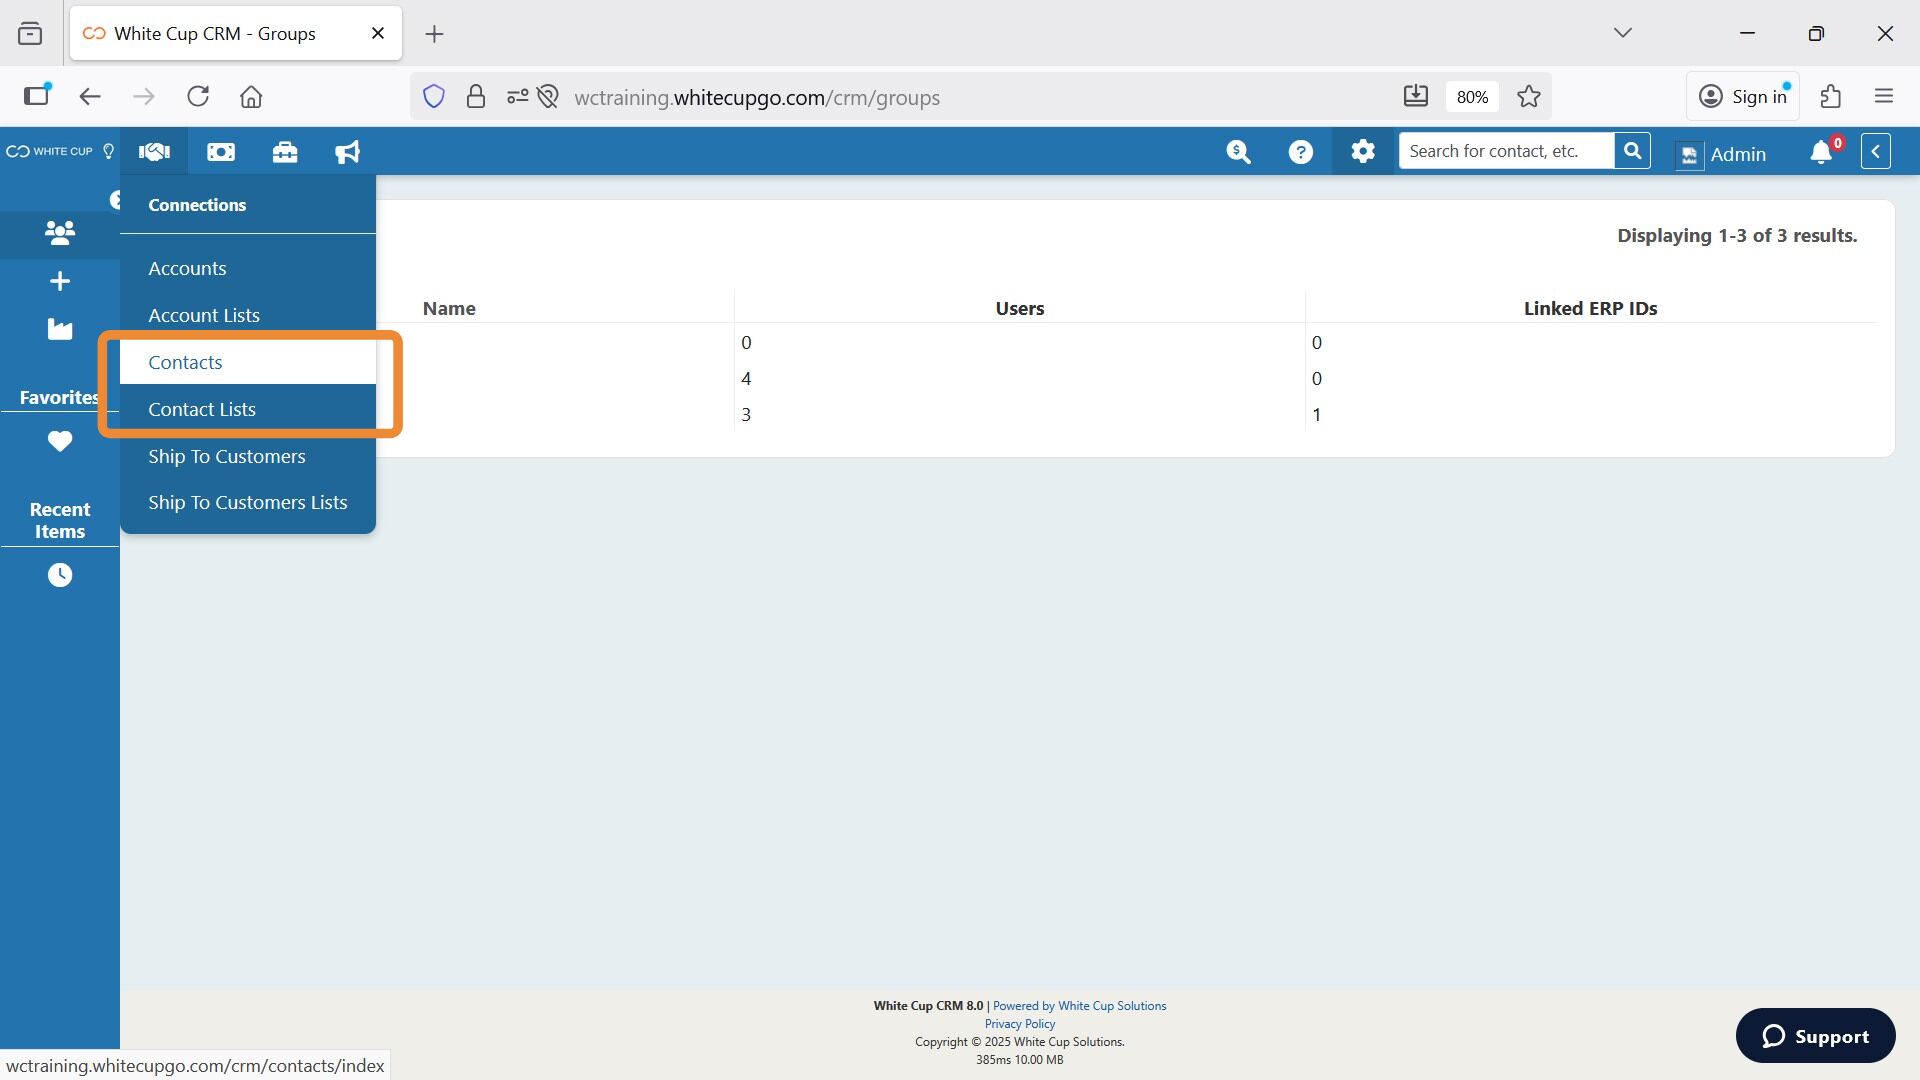The width and height of the screenshot is (1920, 1080).
Task: Reload the page with refresh icon
Action: (x=198, y=96)
